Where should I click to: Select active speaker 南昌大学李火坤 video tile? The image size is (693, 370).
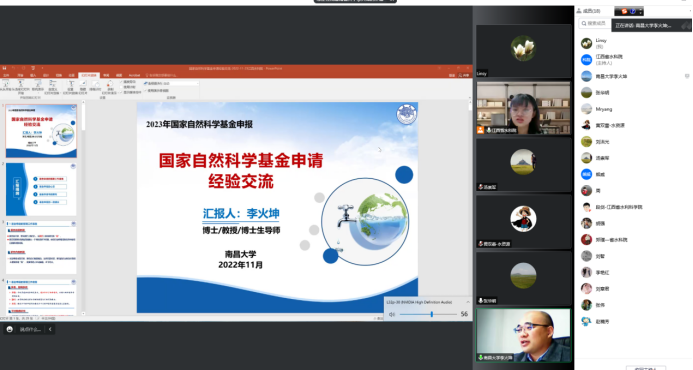pos(523,335)
